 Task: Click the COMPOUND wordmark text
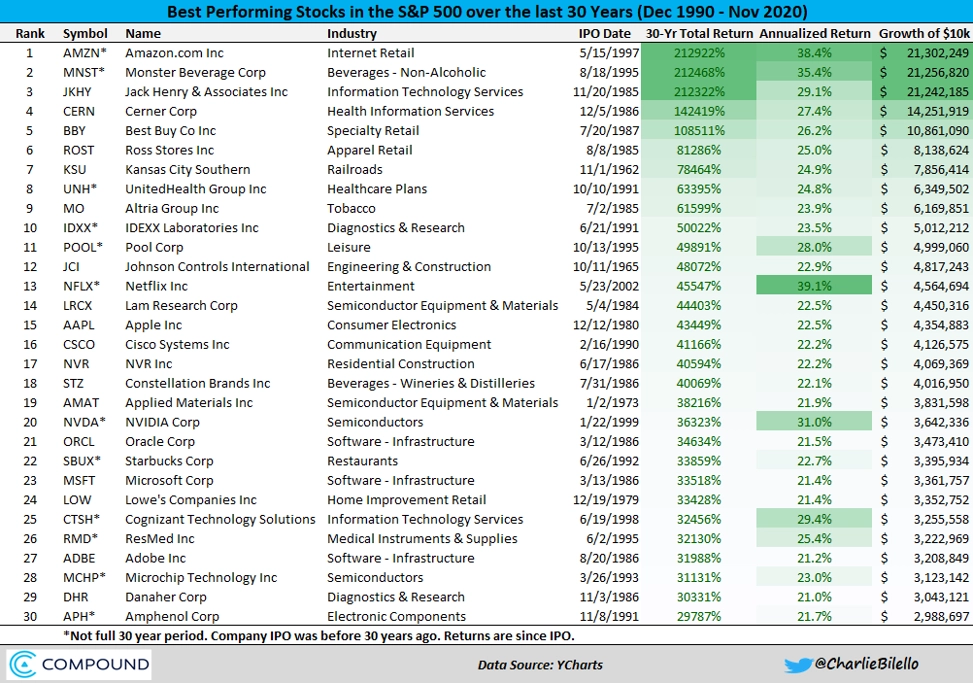point(96,664)
